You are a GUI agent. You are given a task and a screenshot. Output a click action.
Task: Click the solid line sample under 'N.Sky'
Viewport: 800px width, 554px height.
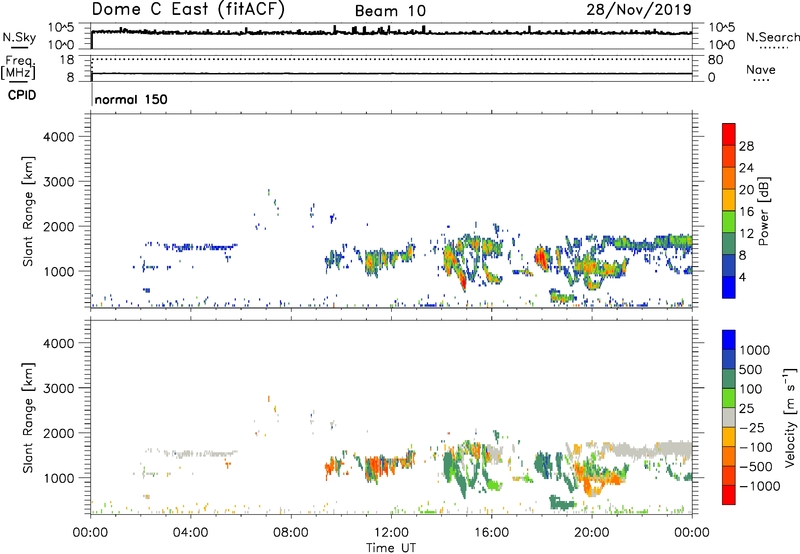19,48
